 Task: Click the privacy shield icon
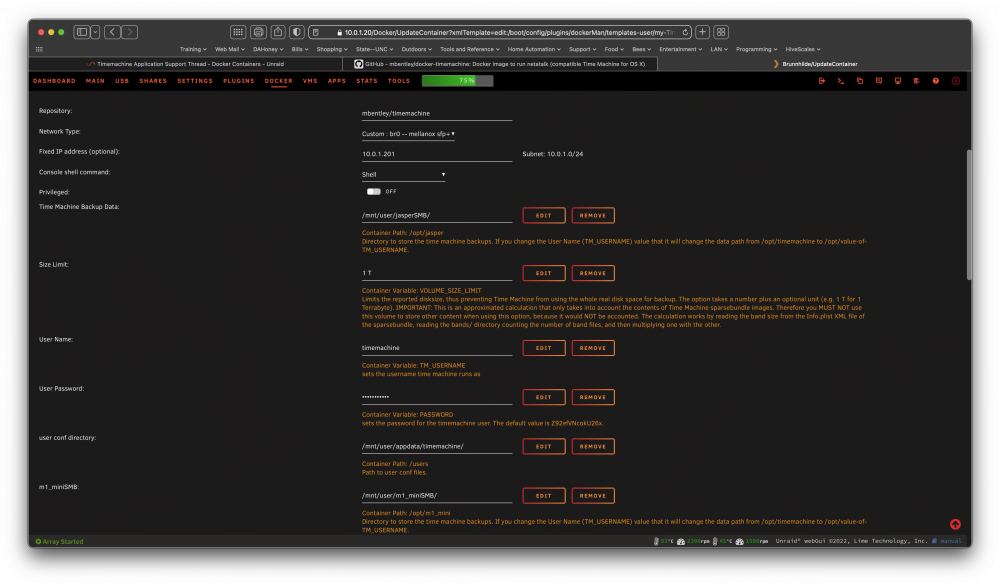tap(297, 32)
